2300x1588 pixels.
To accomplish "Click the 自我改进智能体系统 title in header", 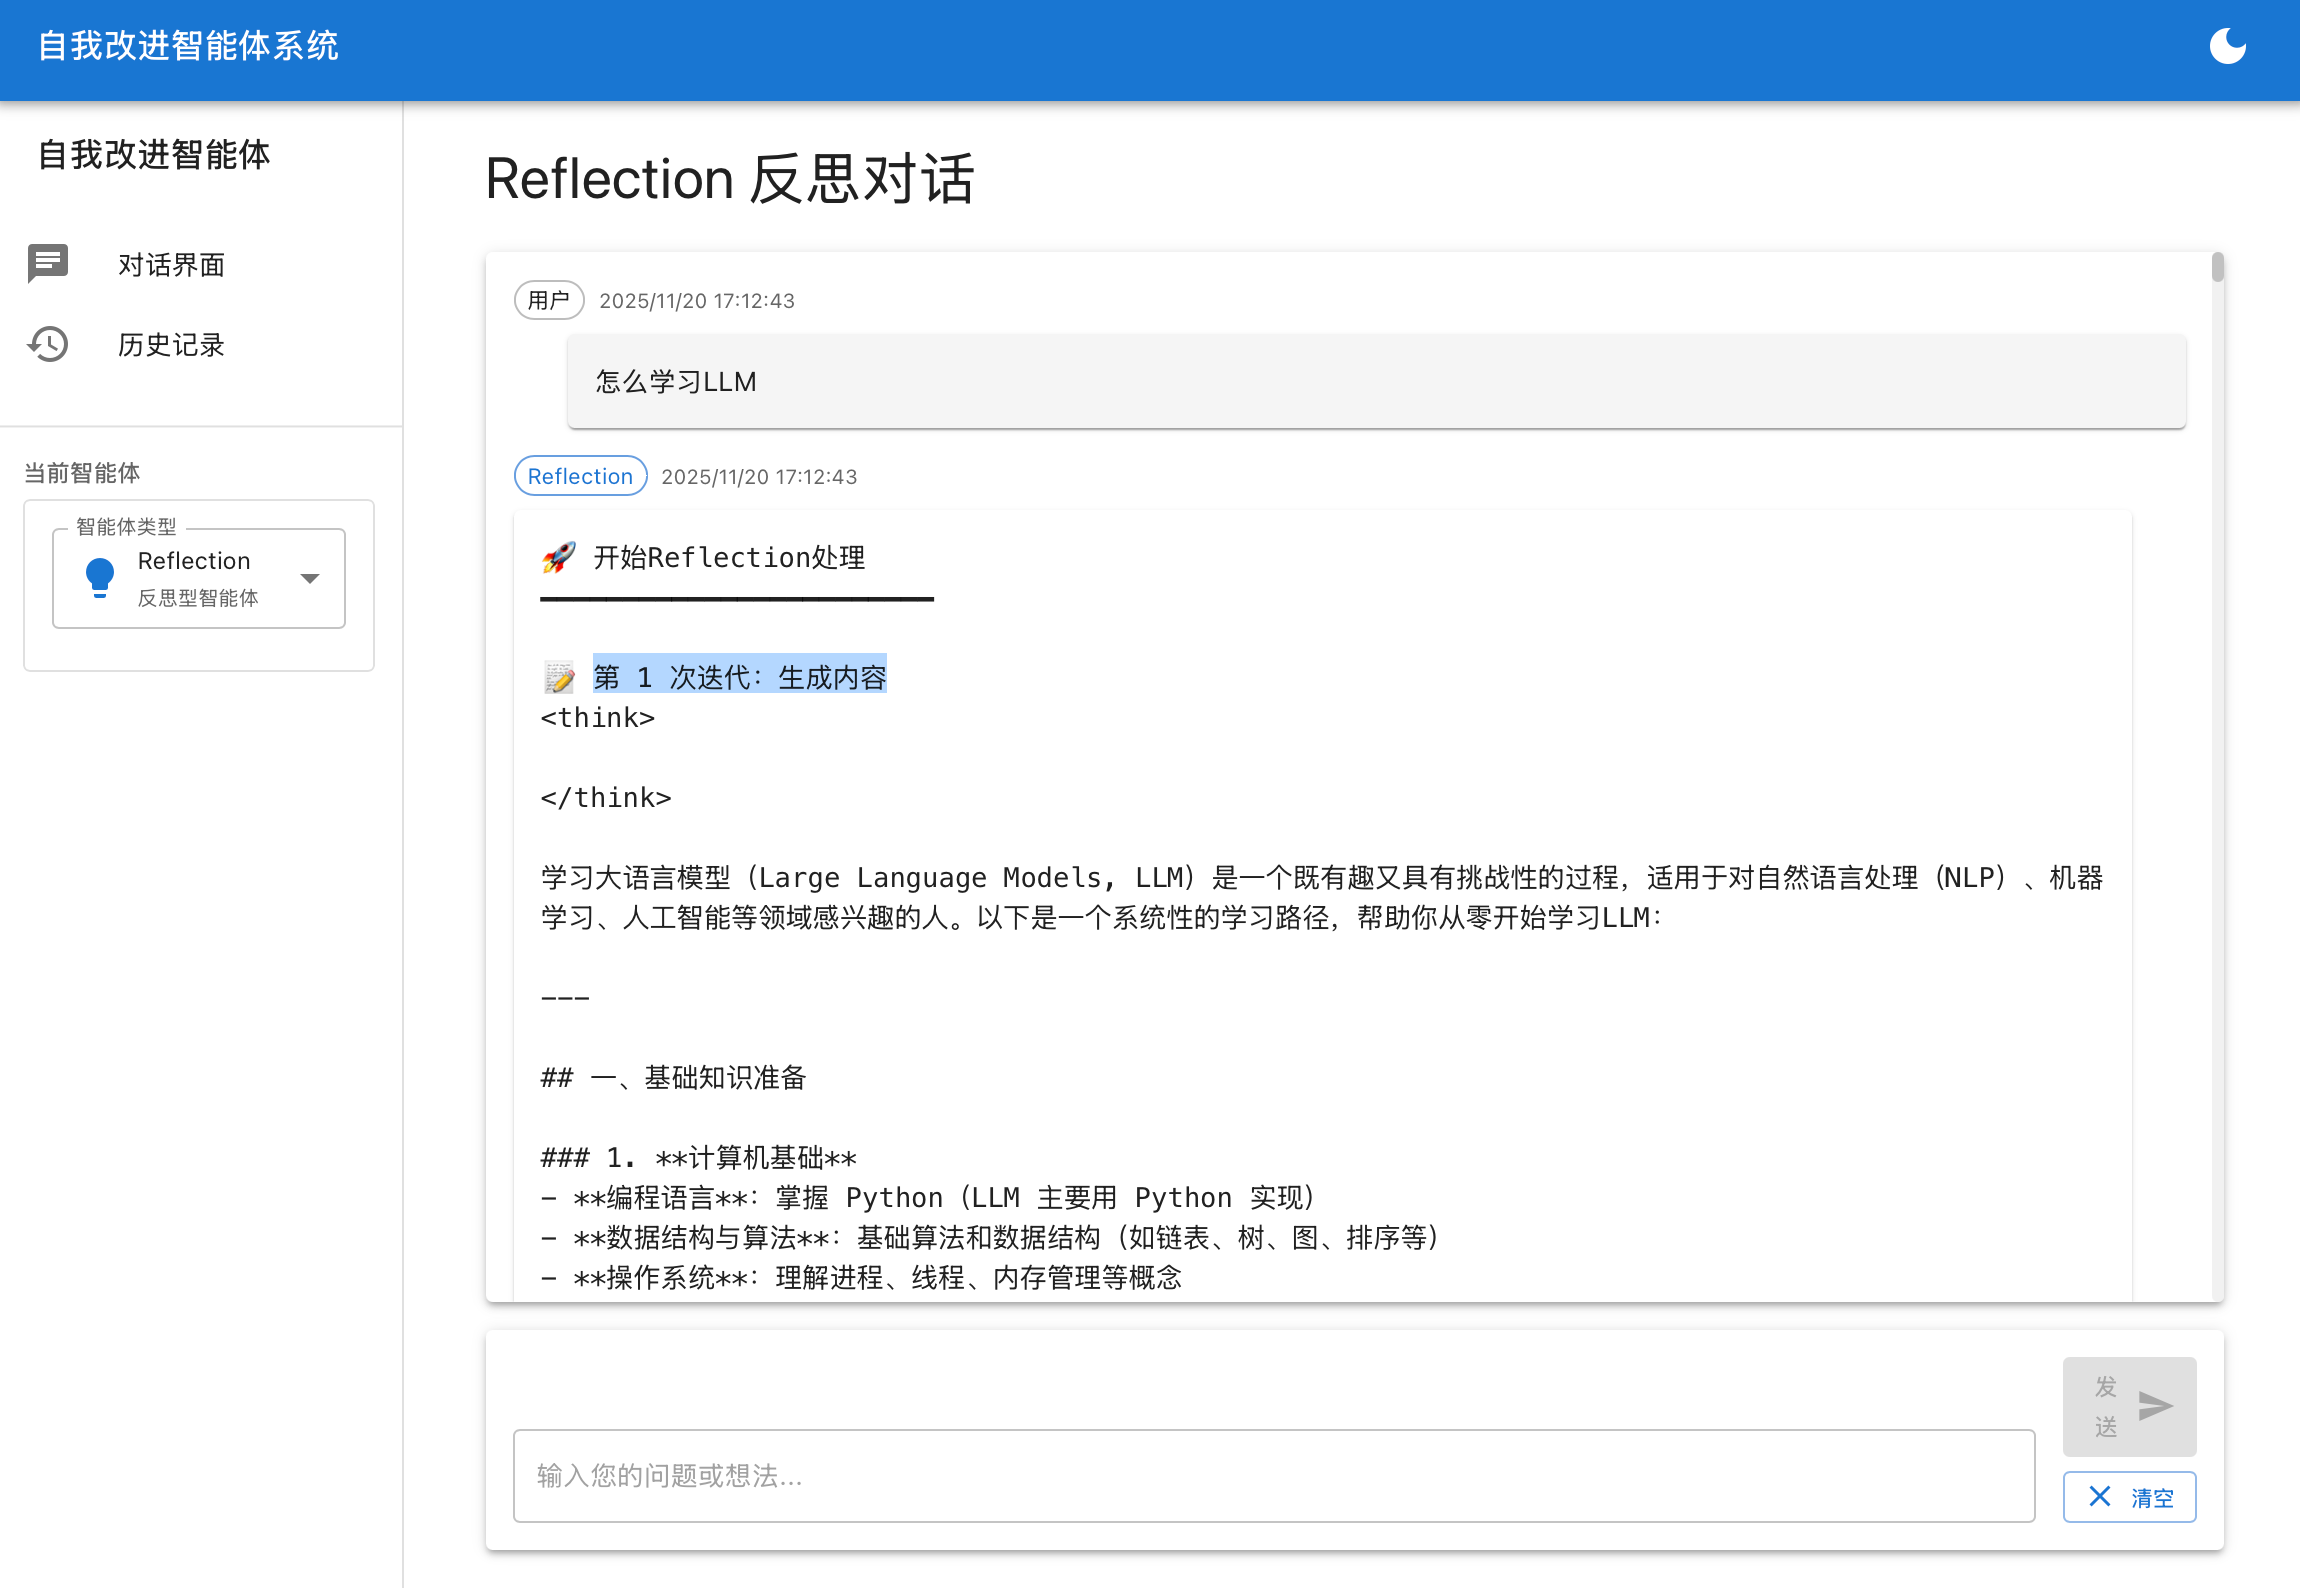I will [189, 46].
